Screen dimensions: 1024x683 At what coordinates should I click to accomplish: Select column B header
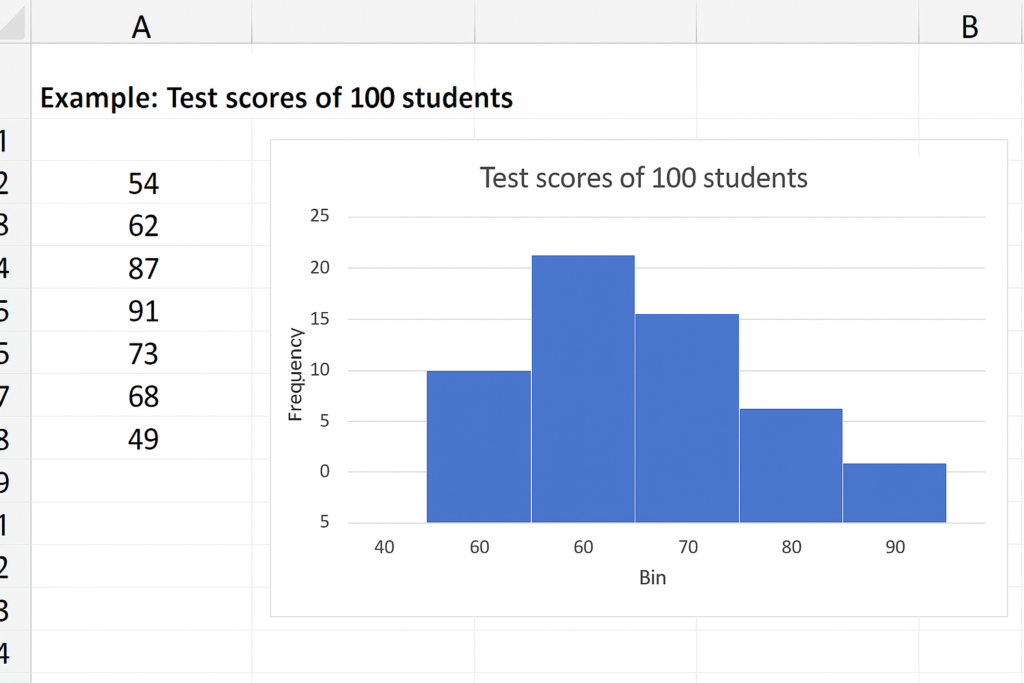[969, 27]
